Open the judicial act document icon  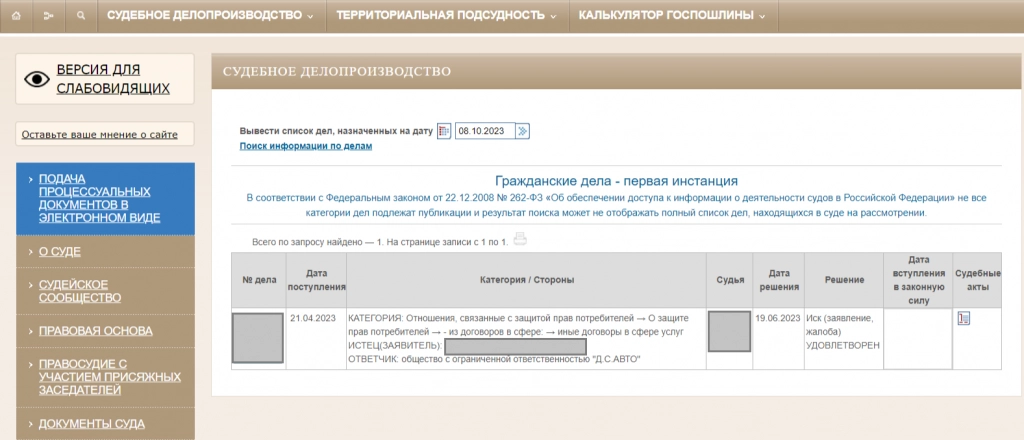pos(963,319)
